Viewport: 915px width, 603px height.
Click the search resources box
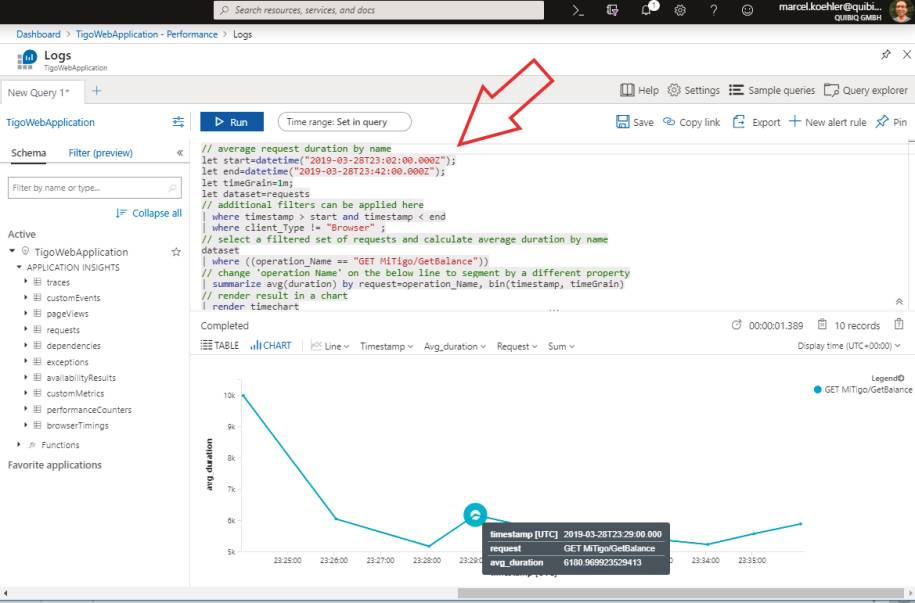pos(379,10)
